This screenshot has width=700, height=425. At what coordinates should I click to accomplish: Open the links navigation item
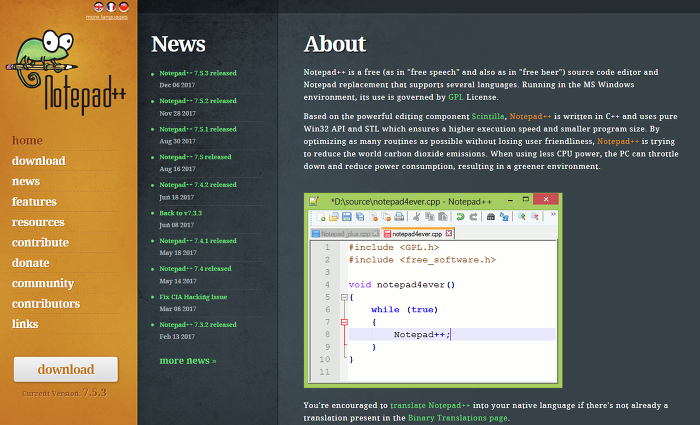tap(25, 324)
